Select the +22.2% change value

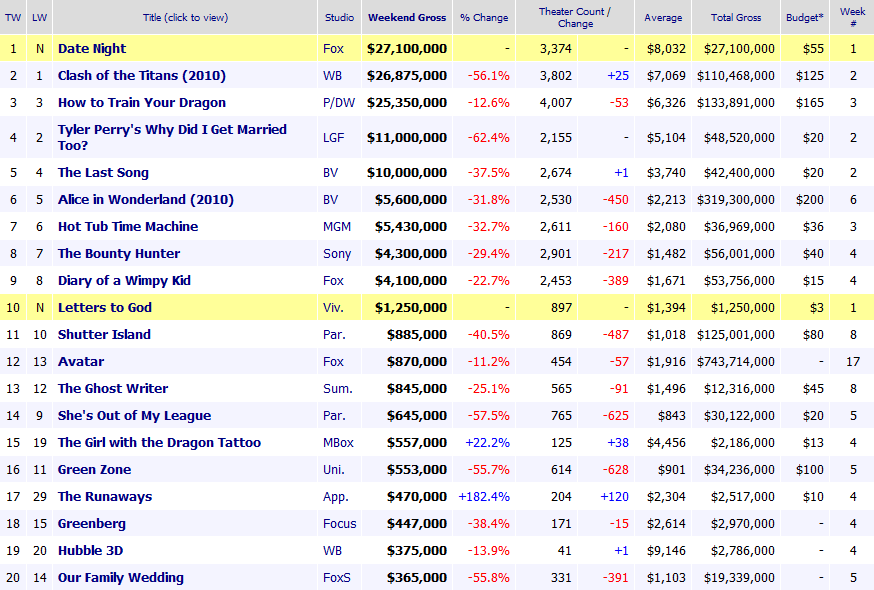click(x=487, y=442)
